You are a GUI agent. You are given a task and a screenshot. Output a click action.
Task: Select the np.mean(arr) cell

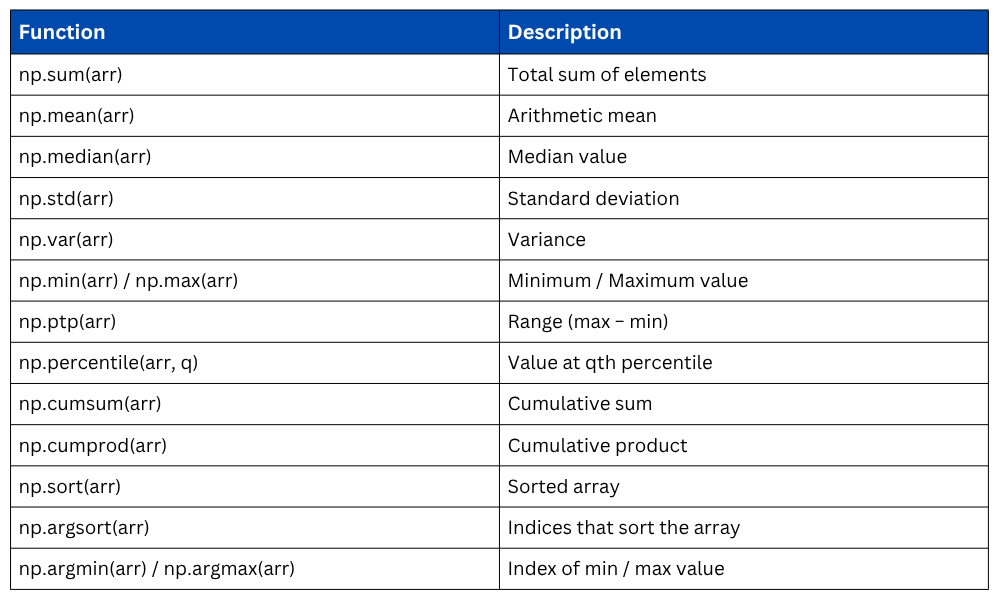[x=77, y=116]
